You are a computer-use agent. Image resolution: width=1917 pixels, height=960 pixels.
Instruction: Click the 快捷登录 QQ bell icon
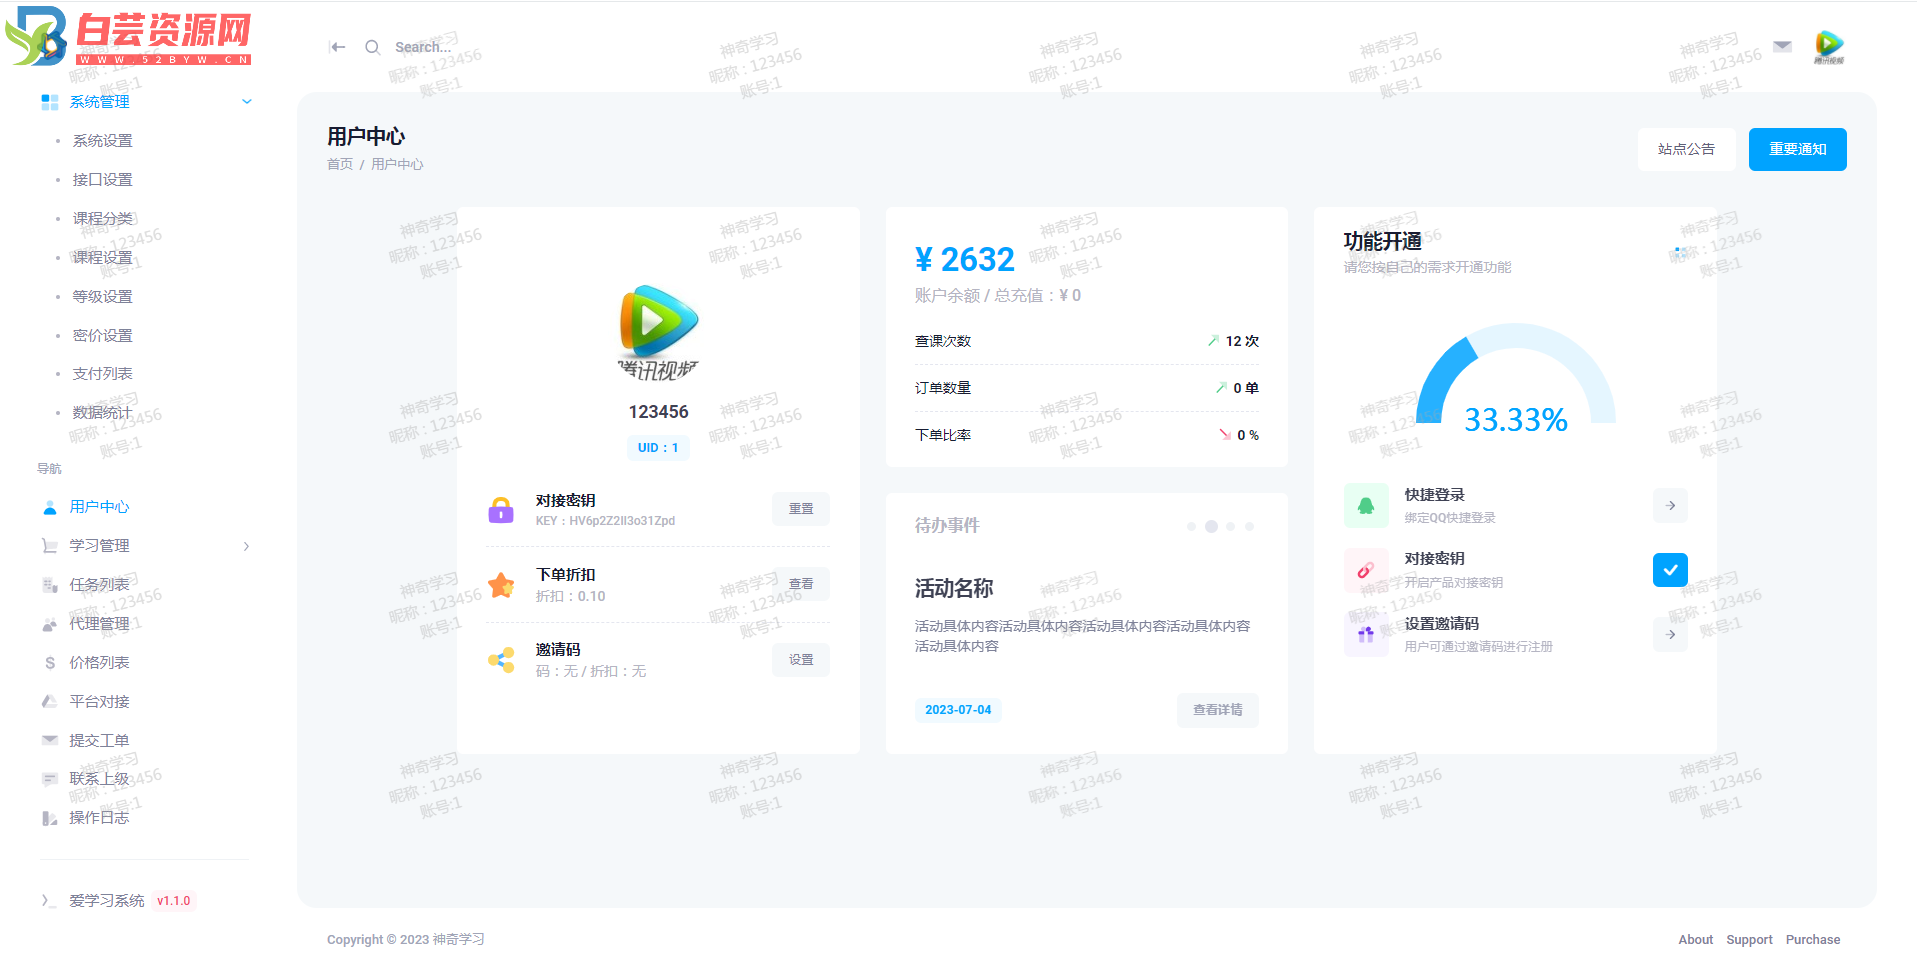(1366, 505)
